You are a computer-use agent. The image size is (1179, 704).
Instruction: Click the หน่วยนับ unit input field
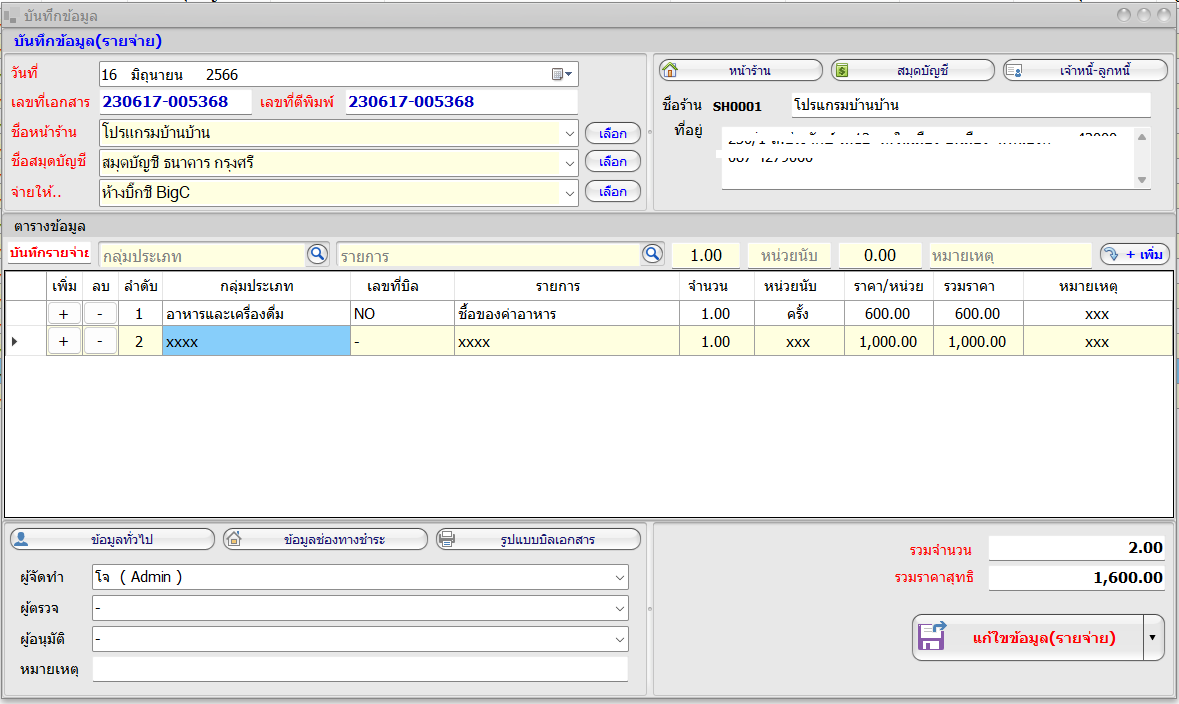coord(789,256)
